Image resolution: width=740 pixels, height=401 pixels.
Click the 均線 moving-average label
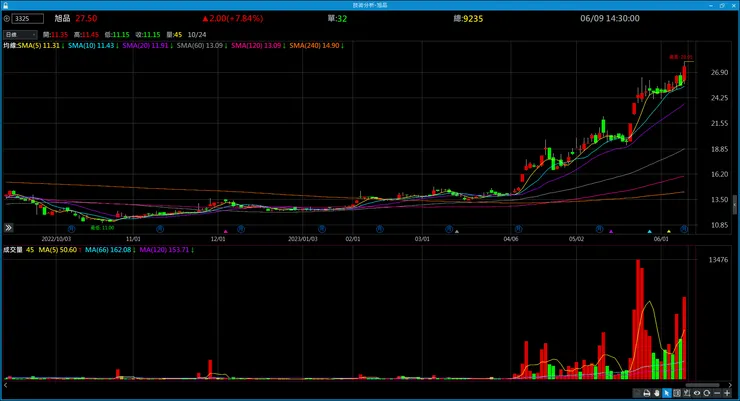(10, 46)
